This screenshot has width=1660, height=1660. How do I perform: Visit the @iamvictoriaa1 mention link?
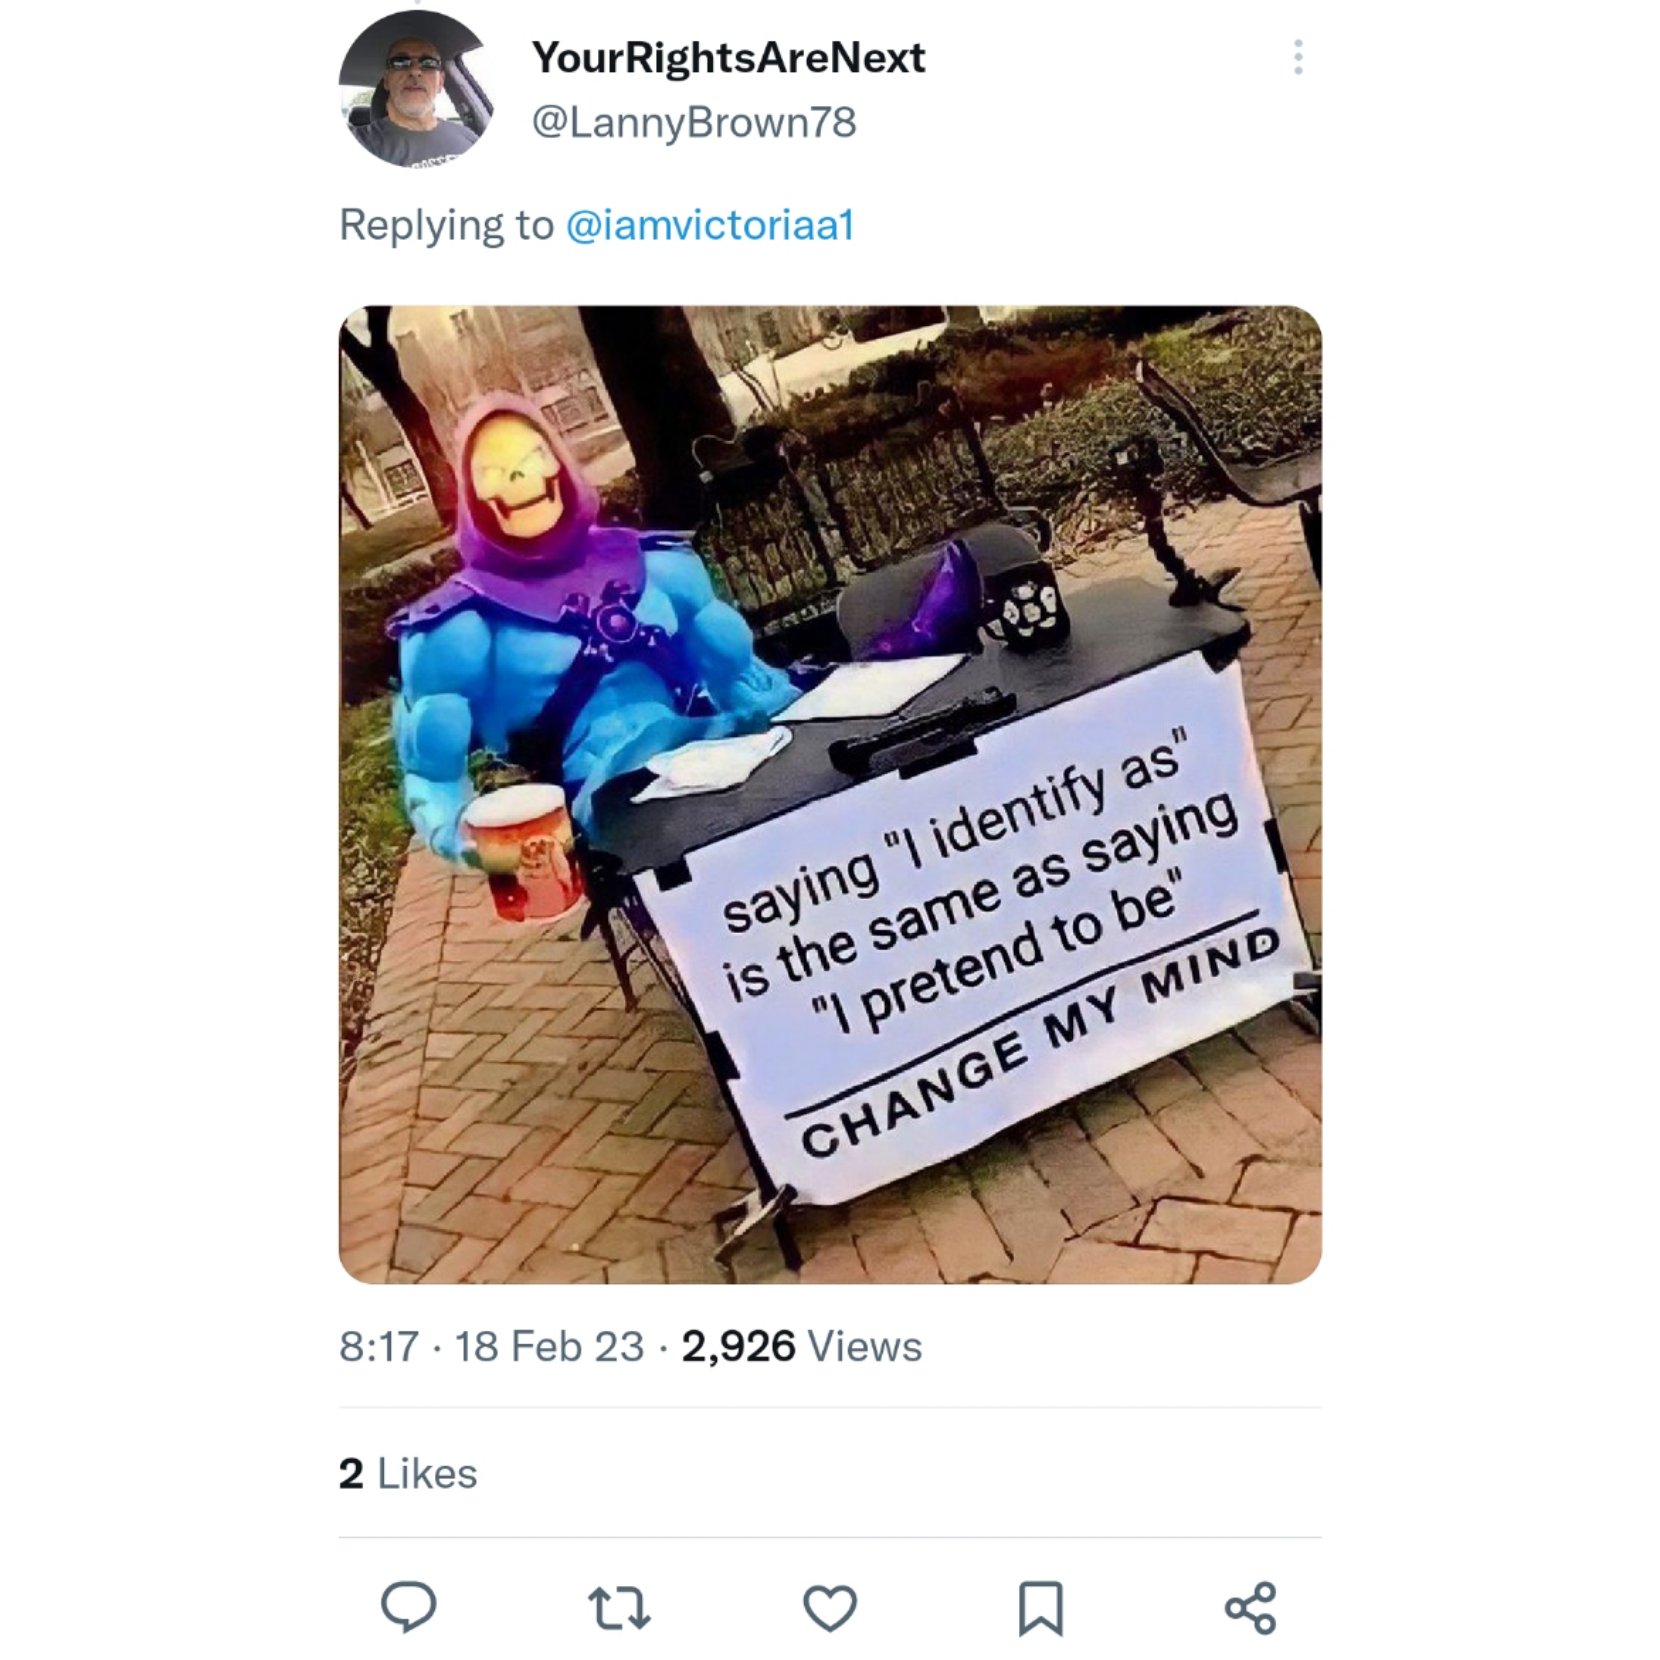tap(710, 225)
